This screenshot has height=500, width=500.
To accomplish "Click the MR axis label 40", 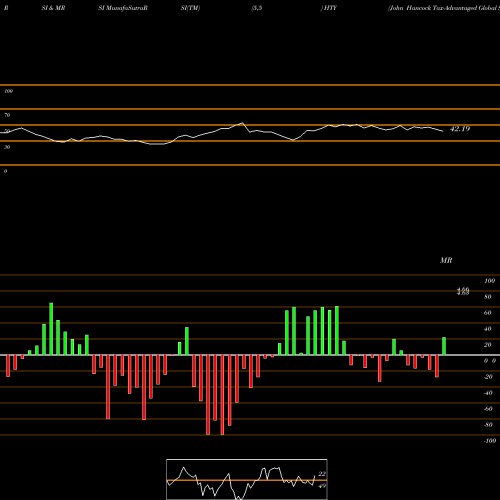I will tap(488, 329).
